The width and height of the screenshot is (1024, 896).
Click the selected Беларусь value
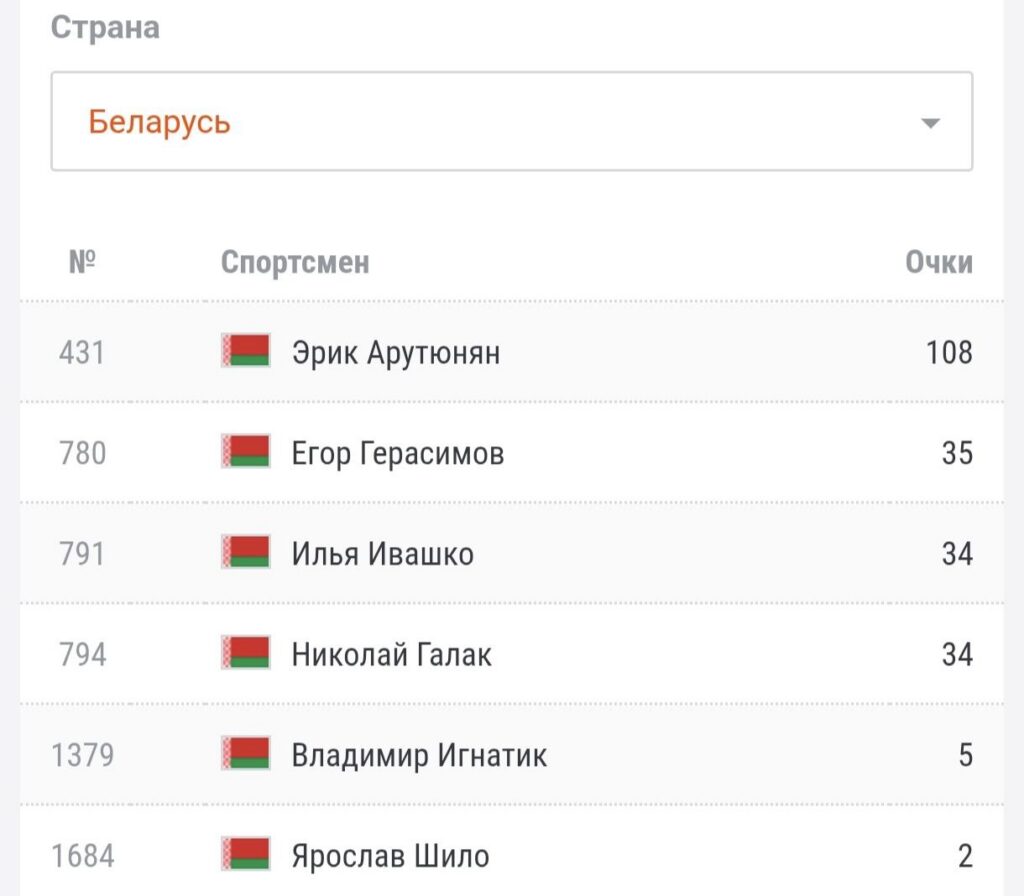point(160,122)
